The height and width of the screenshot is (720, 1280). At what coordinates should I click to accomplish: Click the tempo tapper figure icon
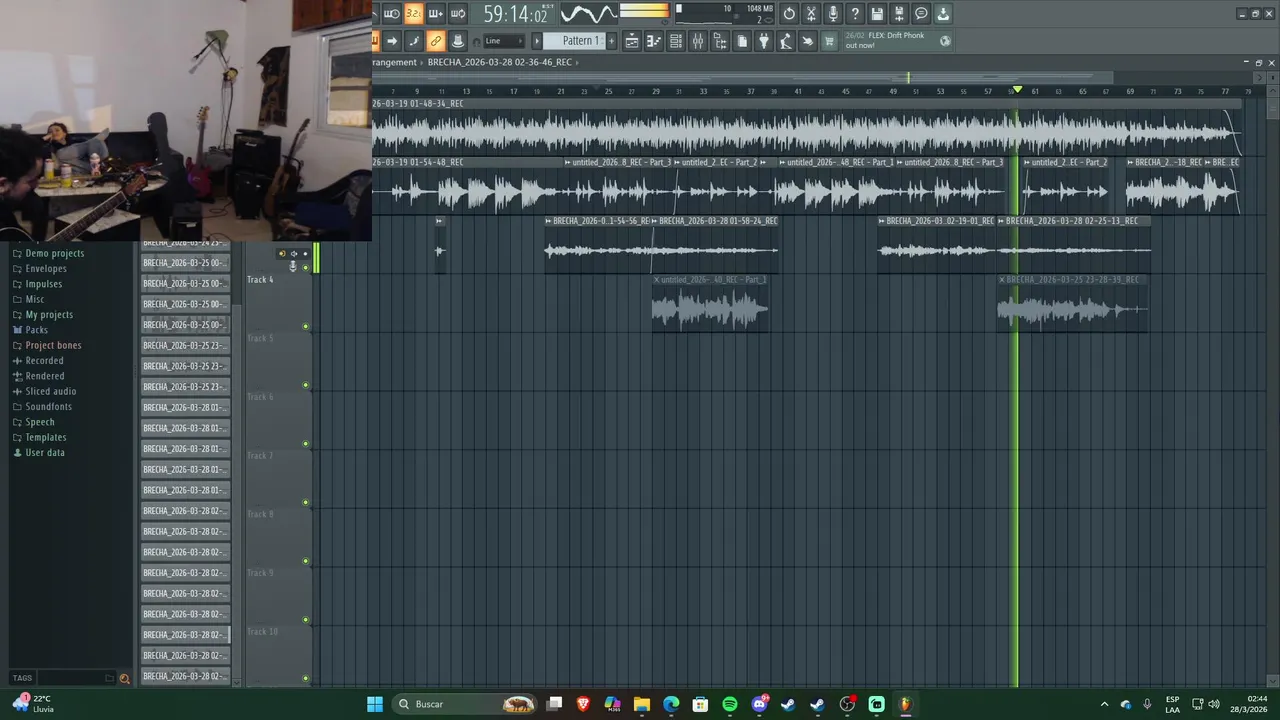pyautogui.click(x=786, y=41)
